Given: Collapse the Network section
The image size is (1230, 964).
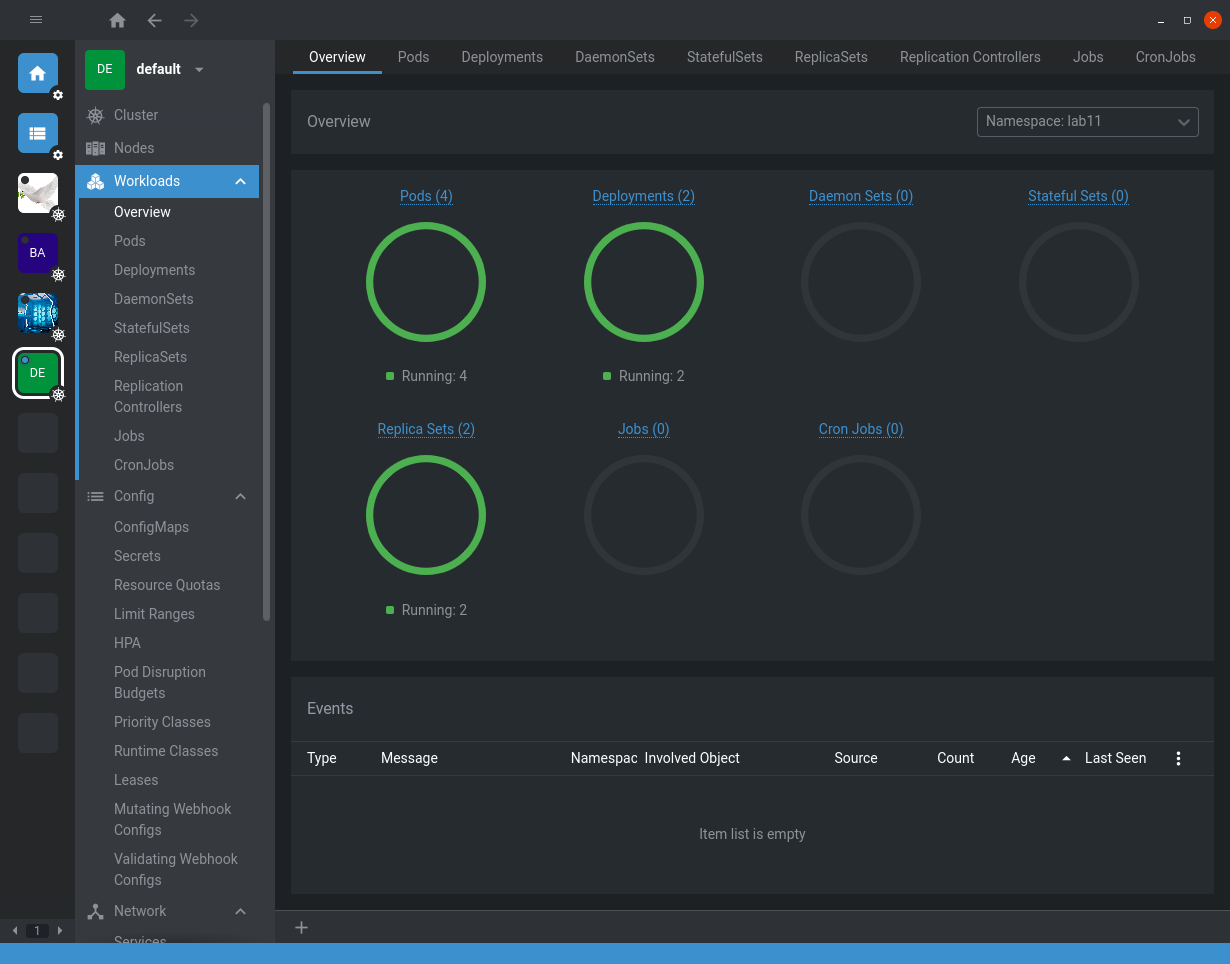Looking at the screenshot, I should (x=240, y=911).
